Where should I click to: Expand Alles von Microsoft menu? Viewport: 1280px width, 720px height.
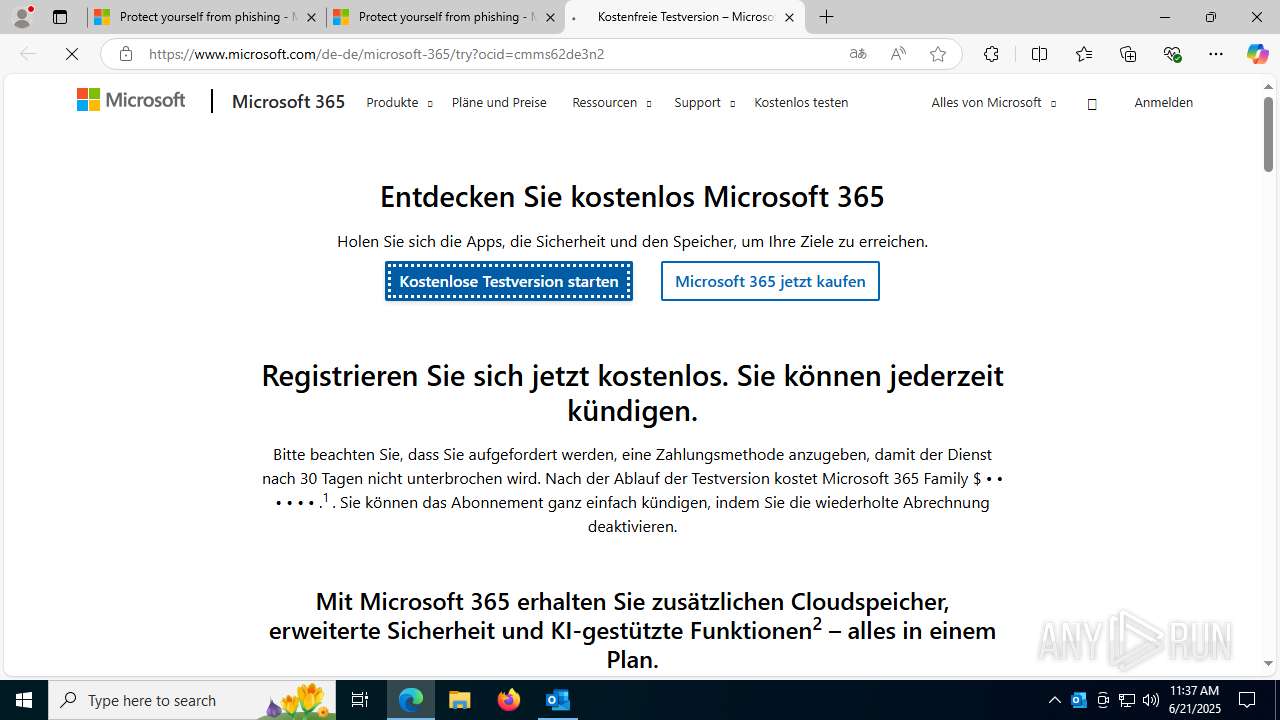tap(993, 102)
